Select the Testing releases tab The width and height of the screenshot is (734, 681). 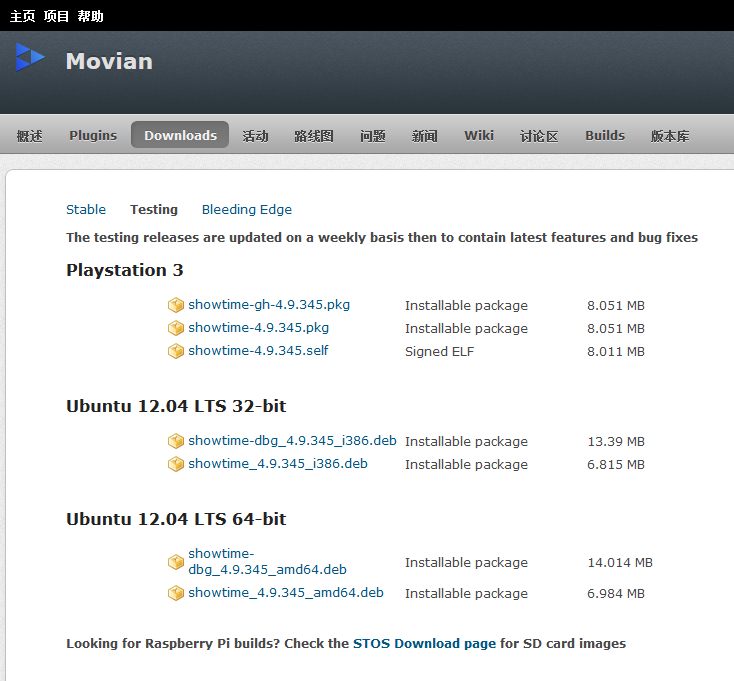[x=154, y=209]
